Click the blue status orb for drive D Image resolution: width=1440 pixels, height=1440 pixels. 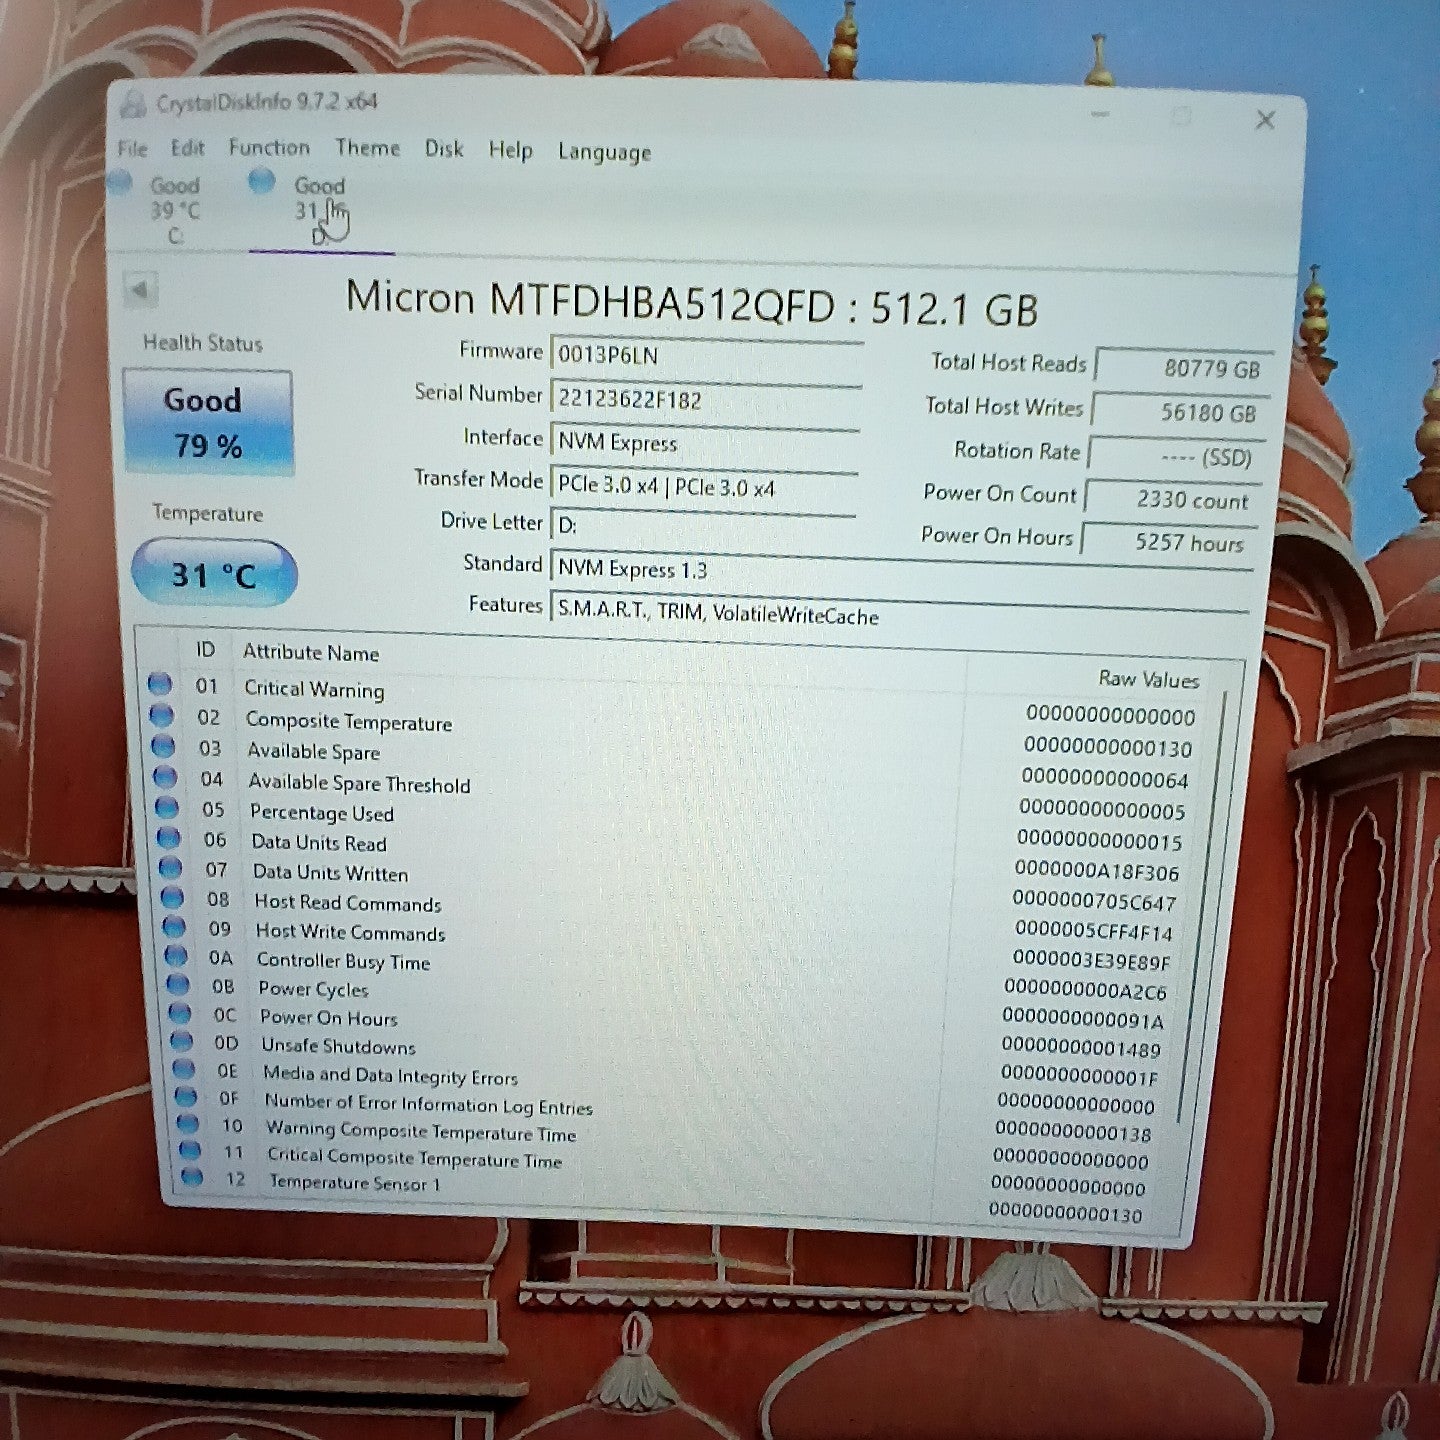click(x=261, y=182)
